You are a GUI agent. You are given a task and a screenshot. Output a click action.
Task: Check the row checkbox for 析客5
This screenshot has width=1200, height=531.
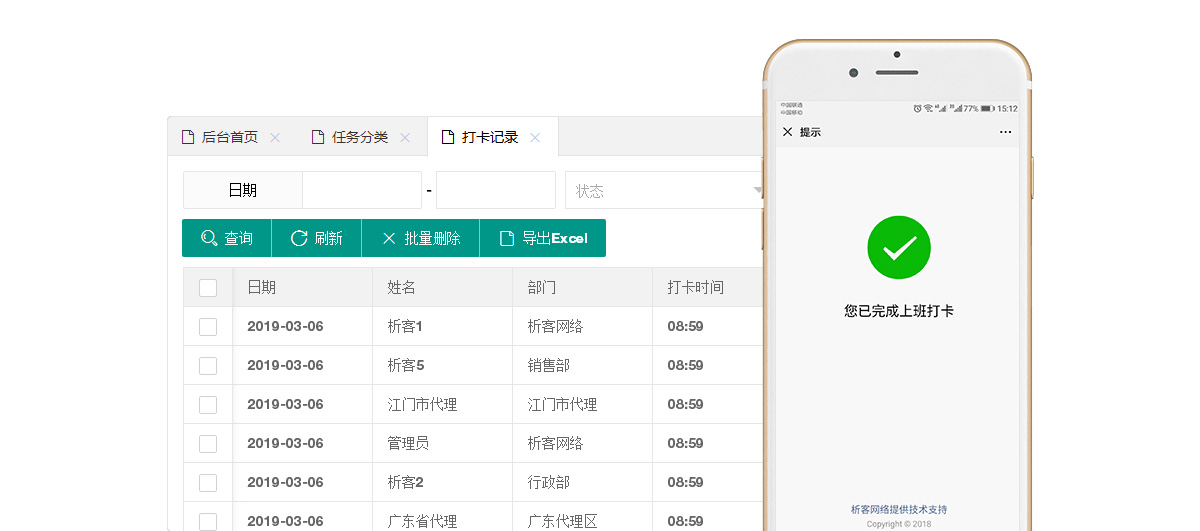point(208,366)
